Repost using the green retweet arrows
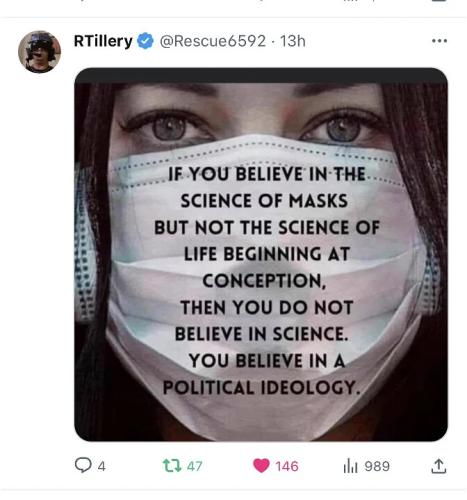 172,466
